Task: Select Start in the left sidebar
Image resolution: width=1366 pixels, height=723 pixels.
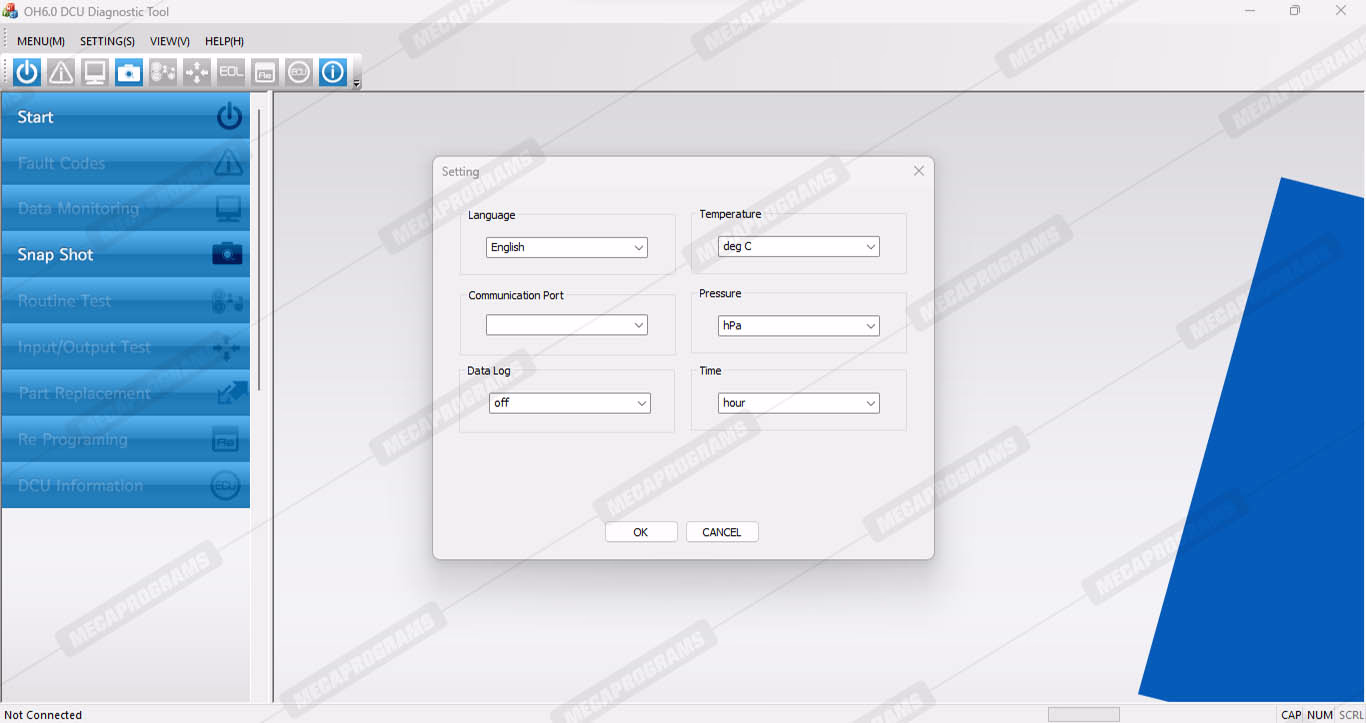Action: point(125,117)
